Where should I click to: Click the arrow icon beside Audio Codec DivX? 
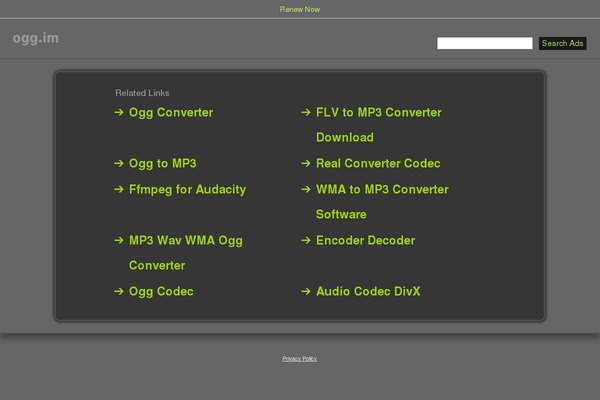[306, 291]
